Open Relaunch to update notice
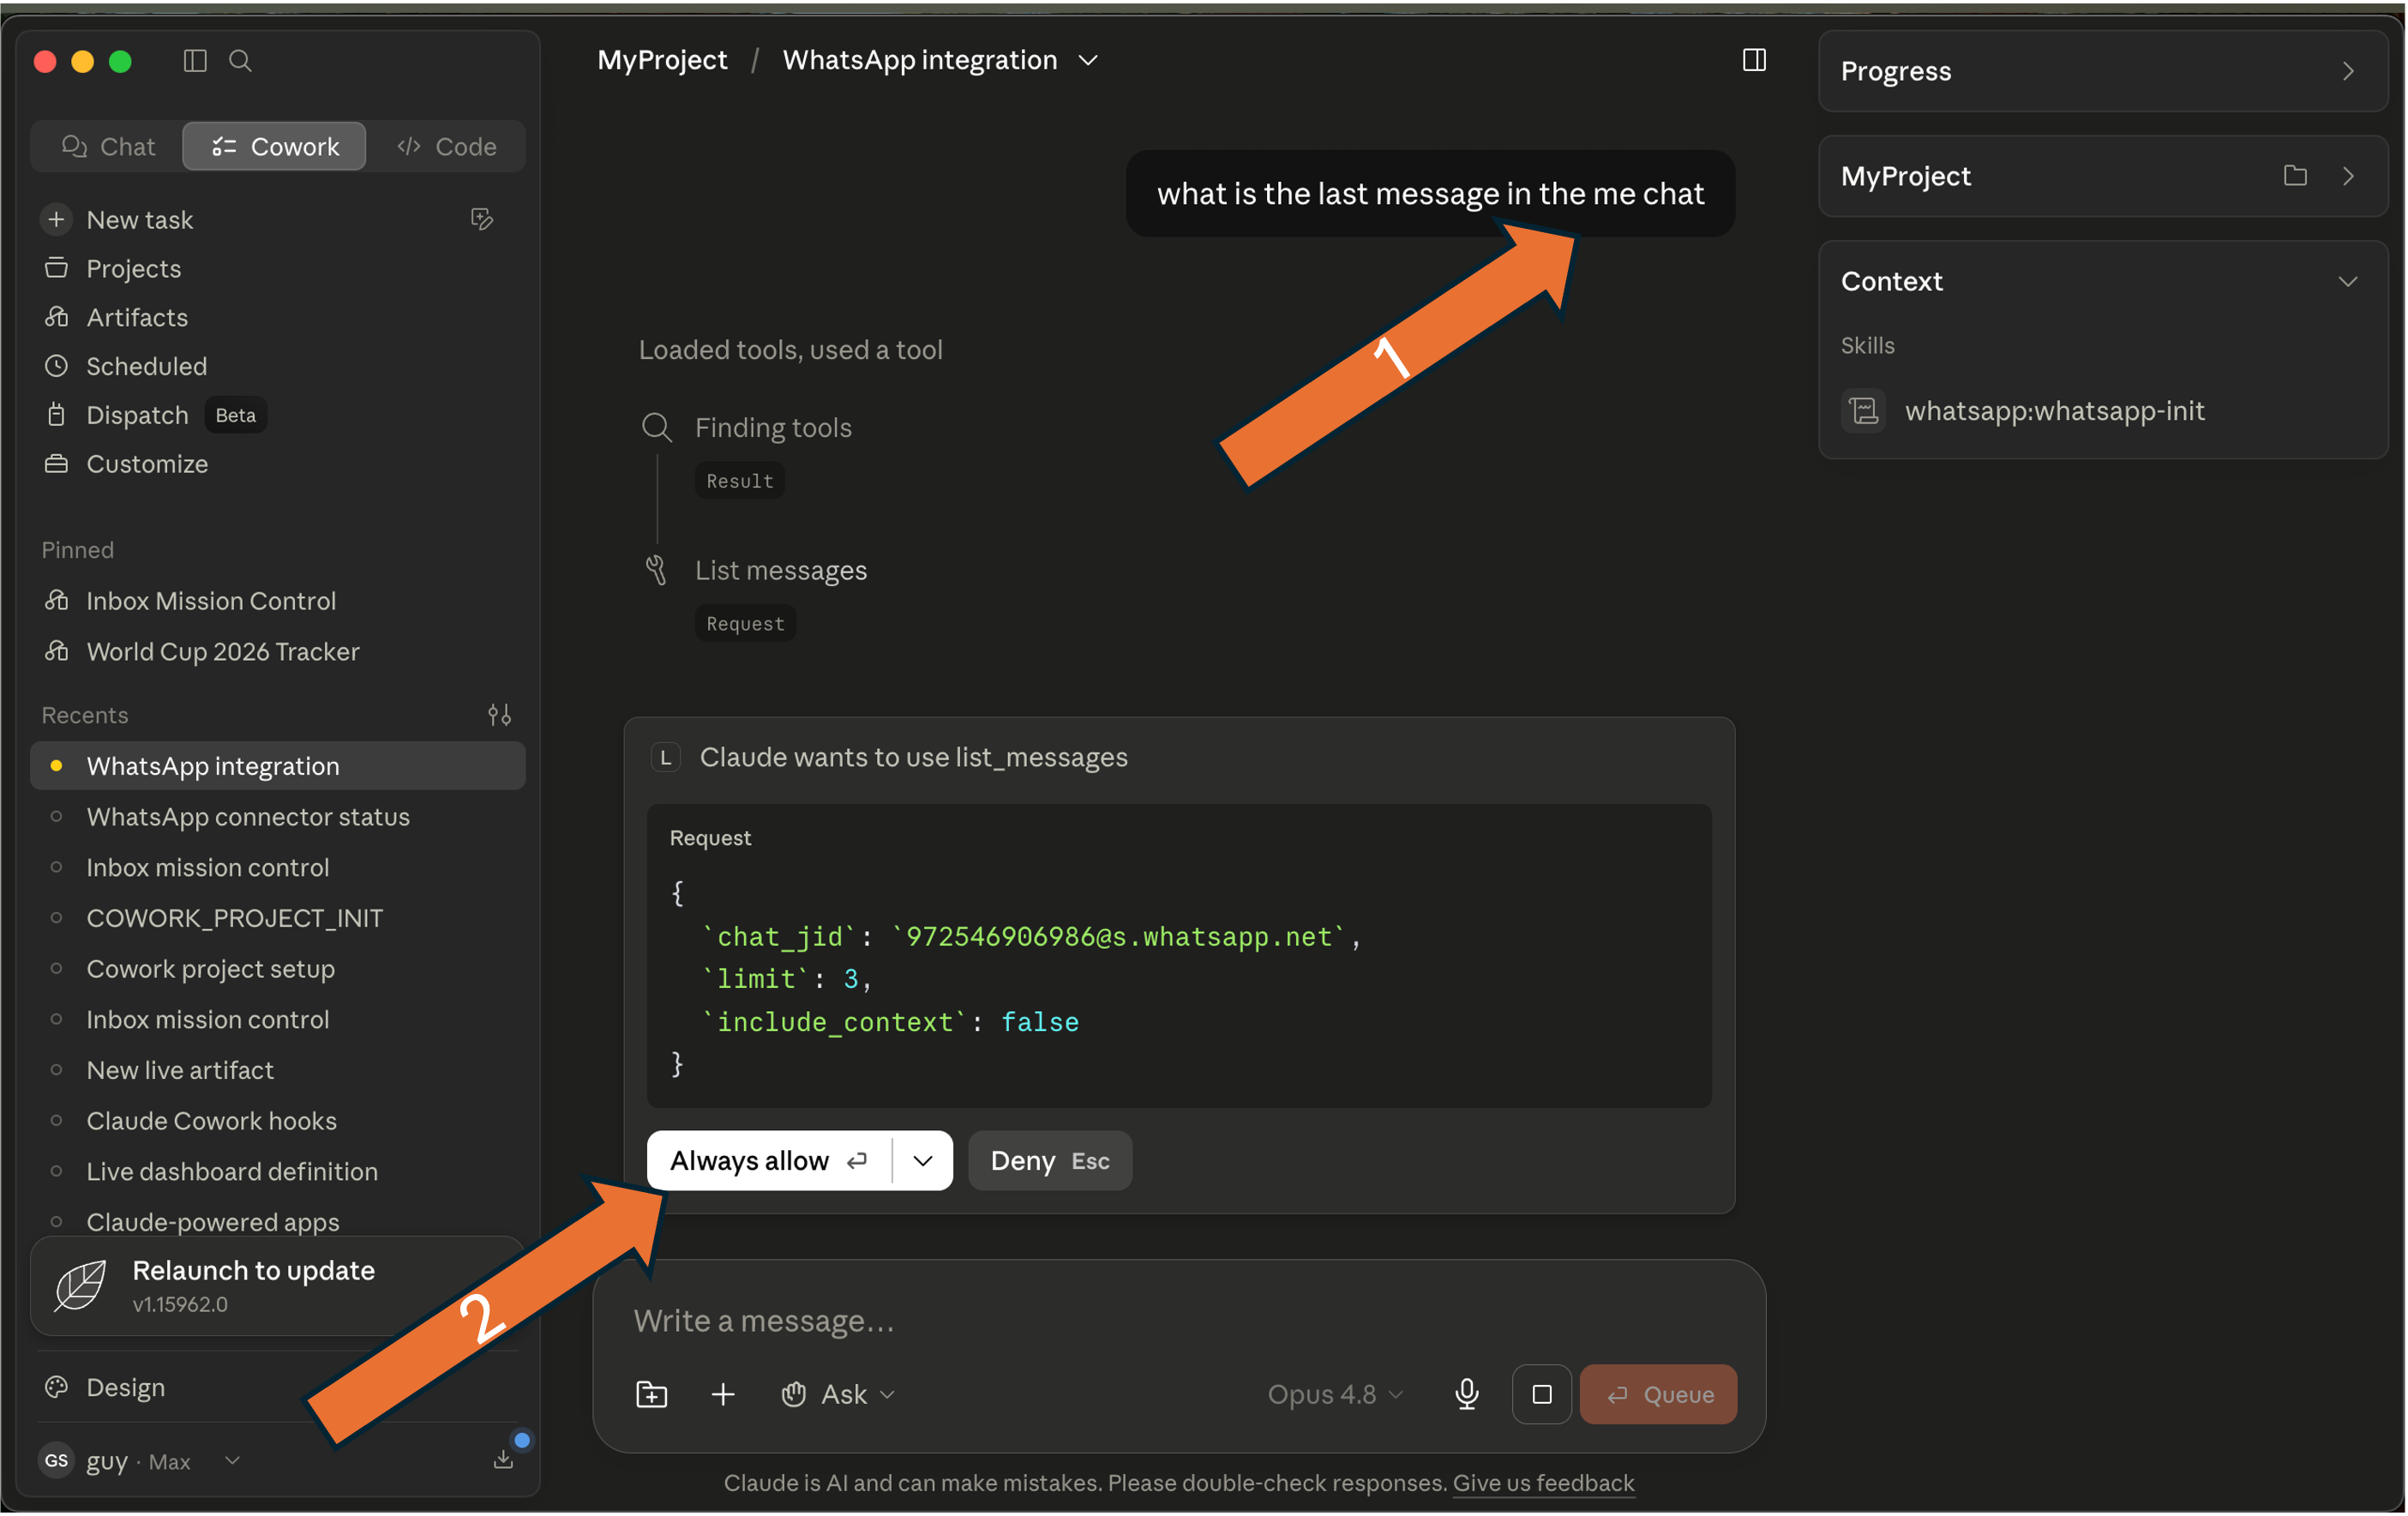The height and width of the screenshot is (1516, 2408). [x=277, y=1285]
